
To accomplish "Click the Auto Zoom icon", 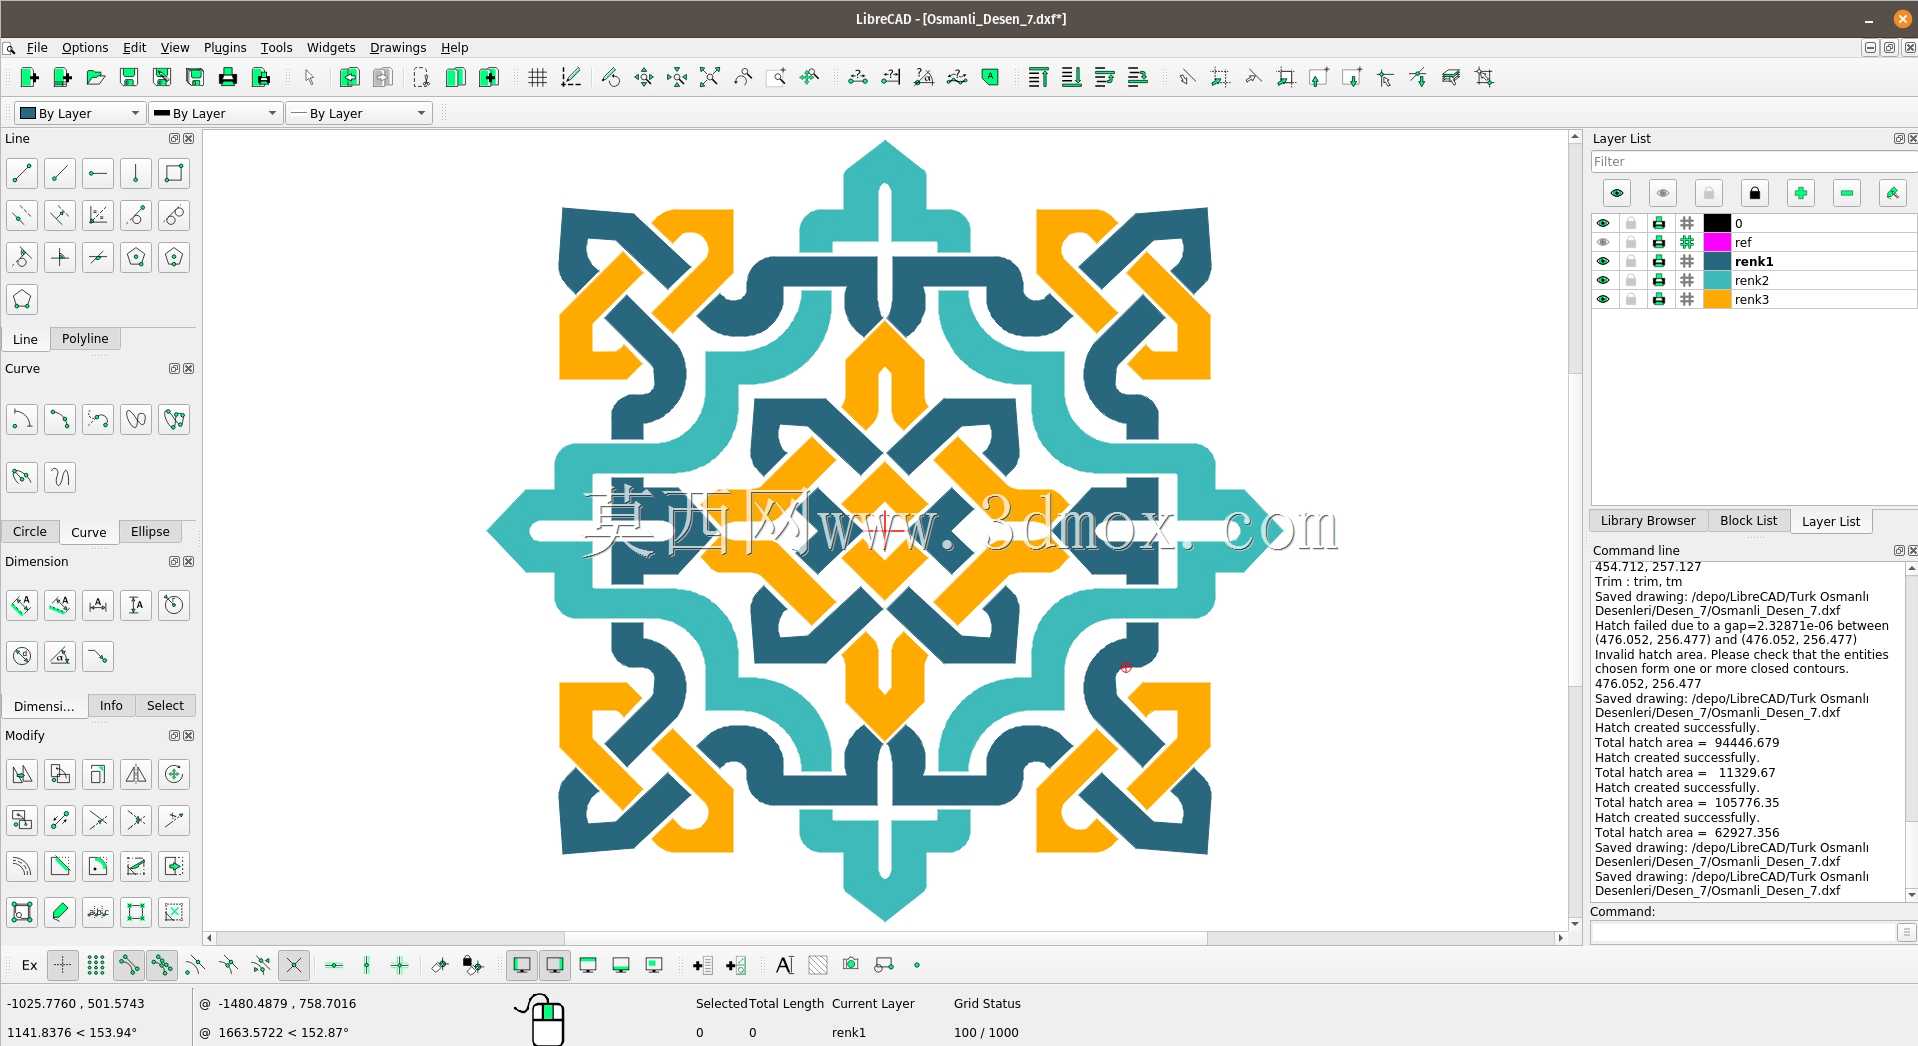I will coord(709,77).
